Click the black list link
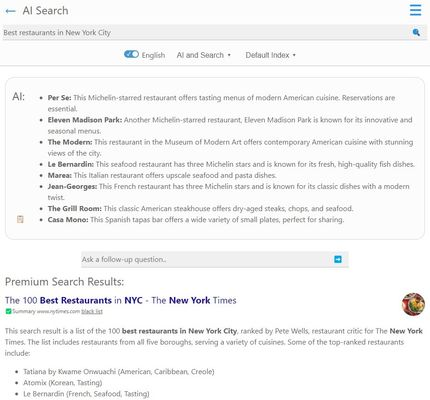 point(92,311)
